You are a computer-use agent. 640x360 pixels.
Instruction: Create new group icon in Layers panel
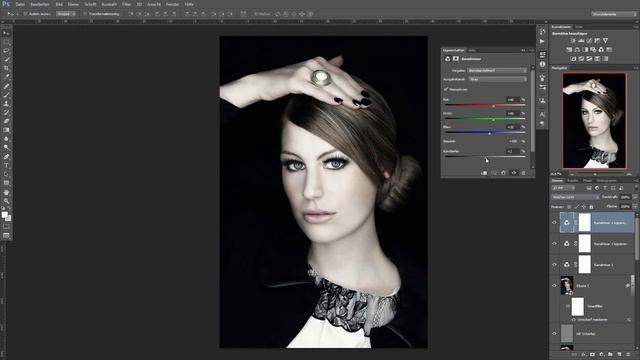(610, 355)
